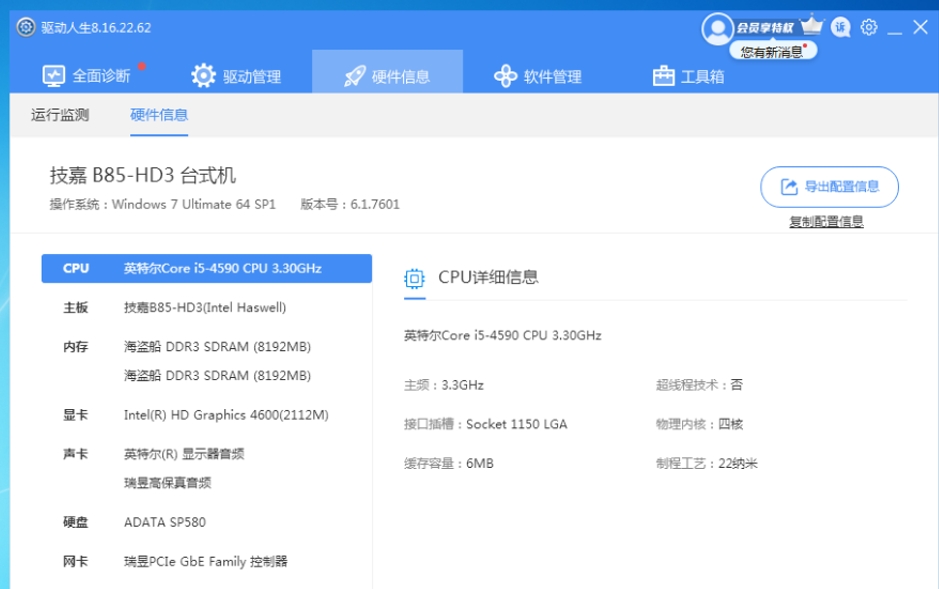Open settings via the title bar gear icon
939x589 pixels.
point(869,28)
